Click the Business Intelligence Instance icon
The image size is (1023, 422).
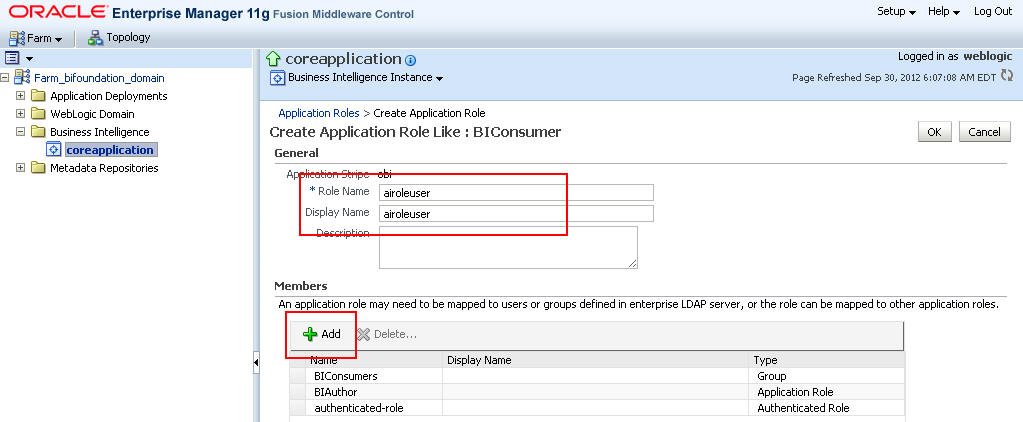click(x=278, y=78)
